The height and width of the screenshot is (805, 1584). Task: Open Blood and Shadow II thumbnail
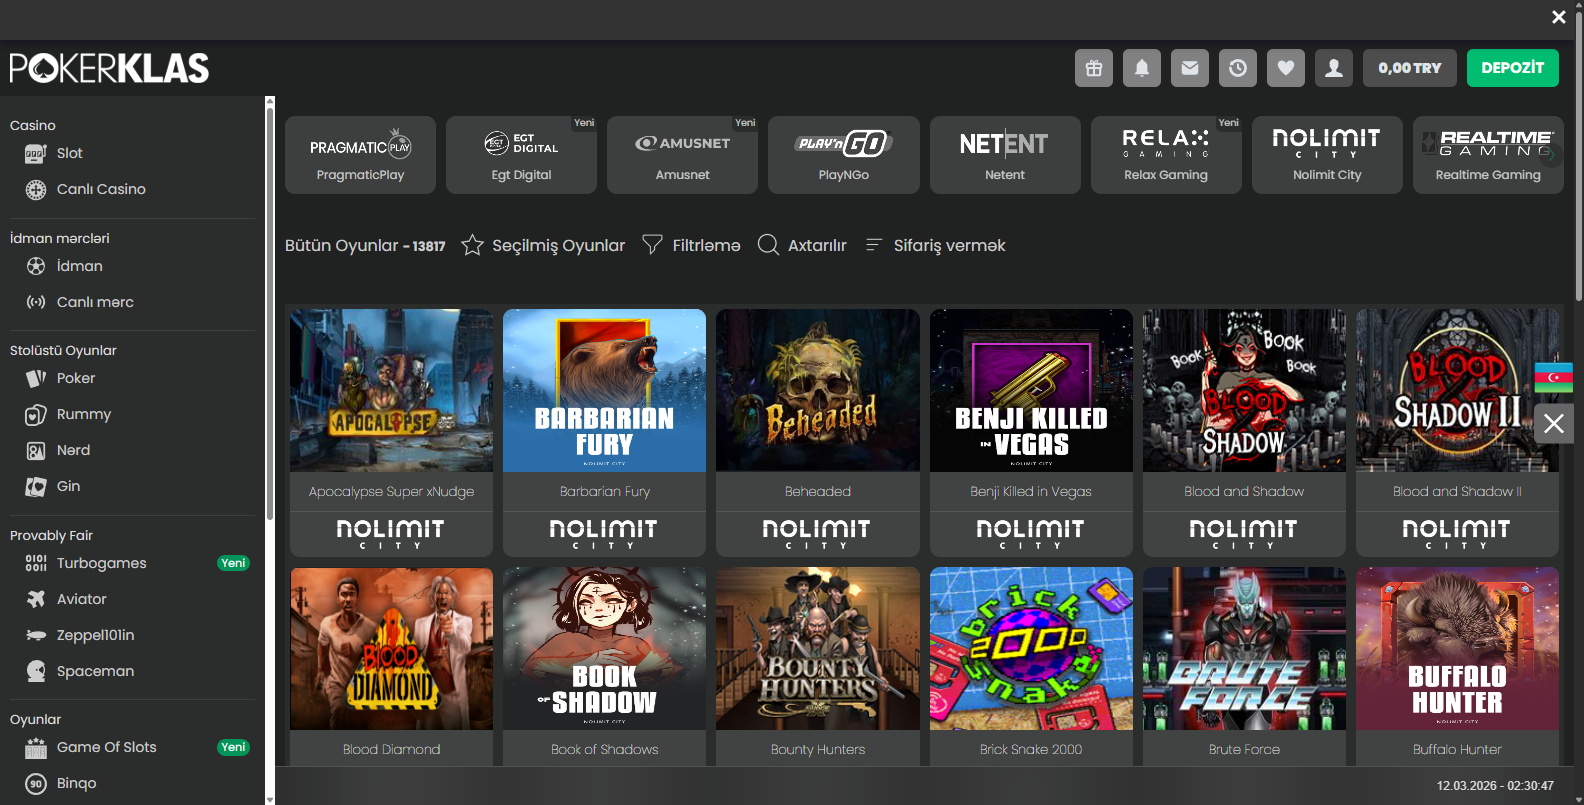tap(1457, 390)
